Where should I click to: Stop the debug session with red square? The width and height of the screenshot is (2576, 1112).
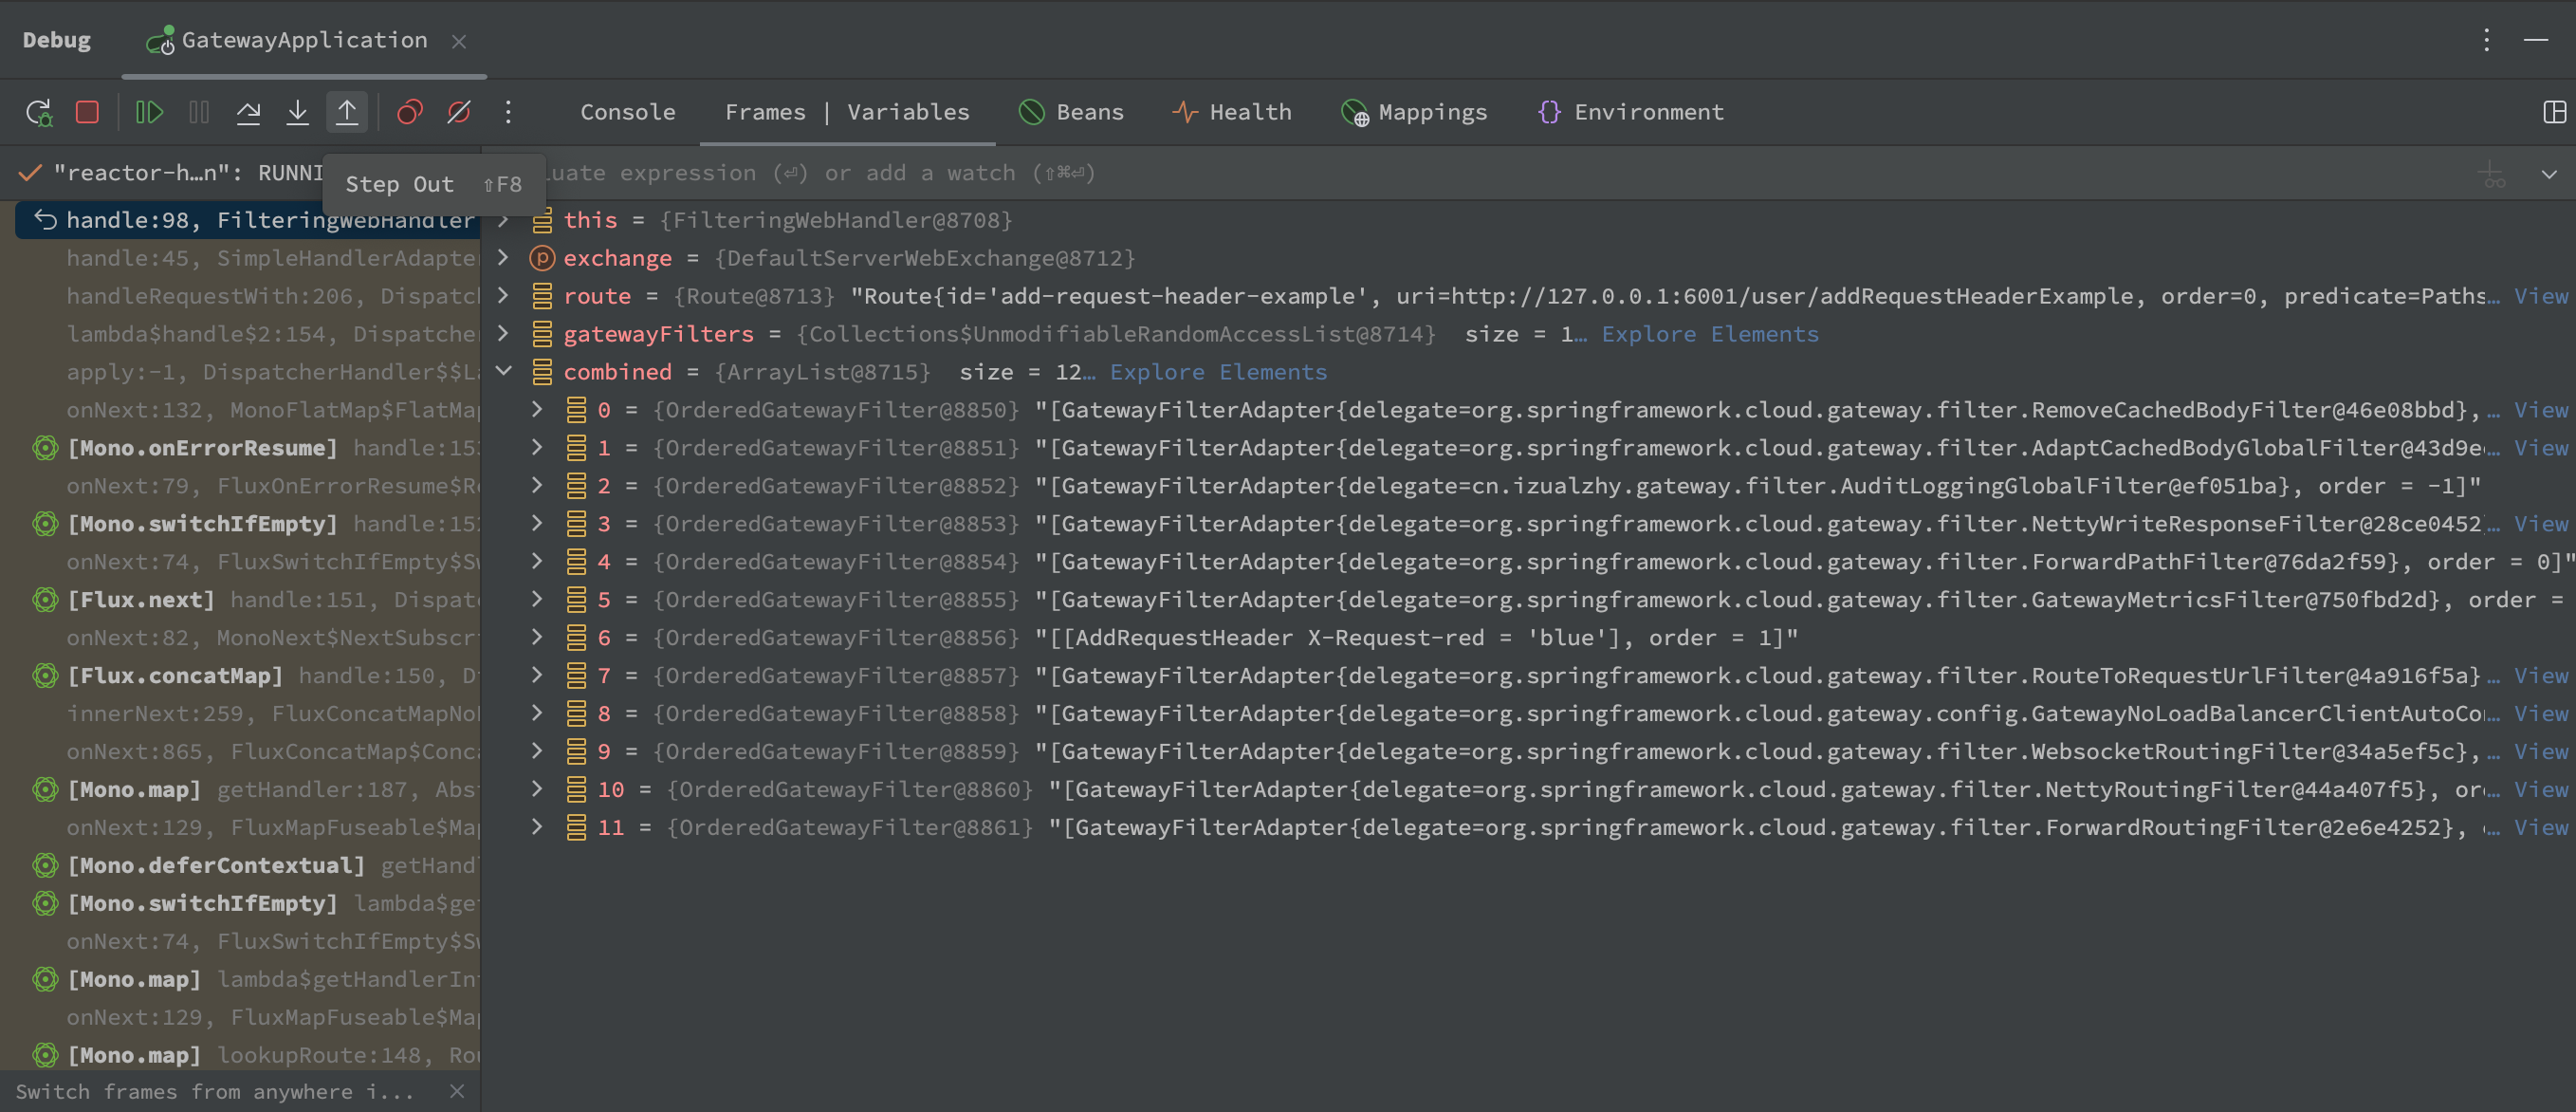pyautogui.click(x=87, y=112)
